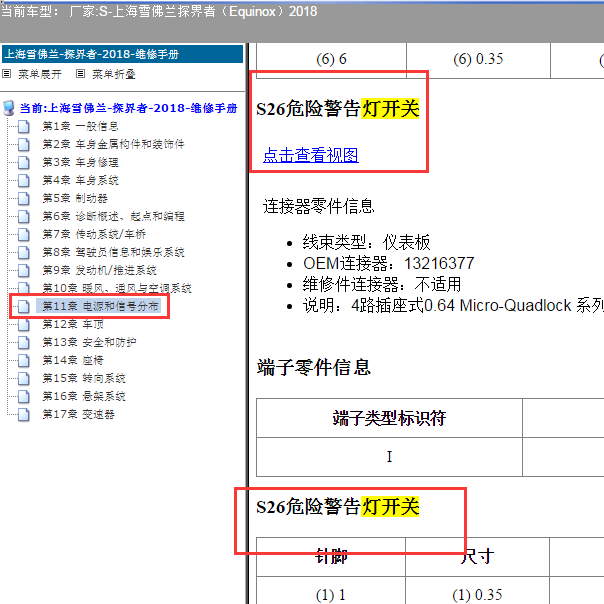Click page icon of 第12章 车顶
The width and height of the screenshot is (604, 604).
24,324
